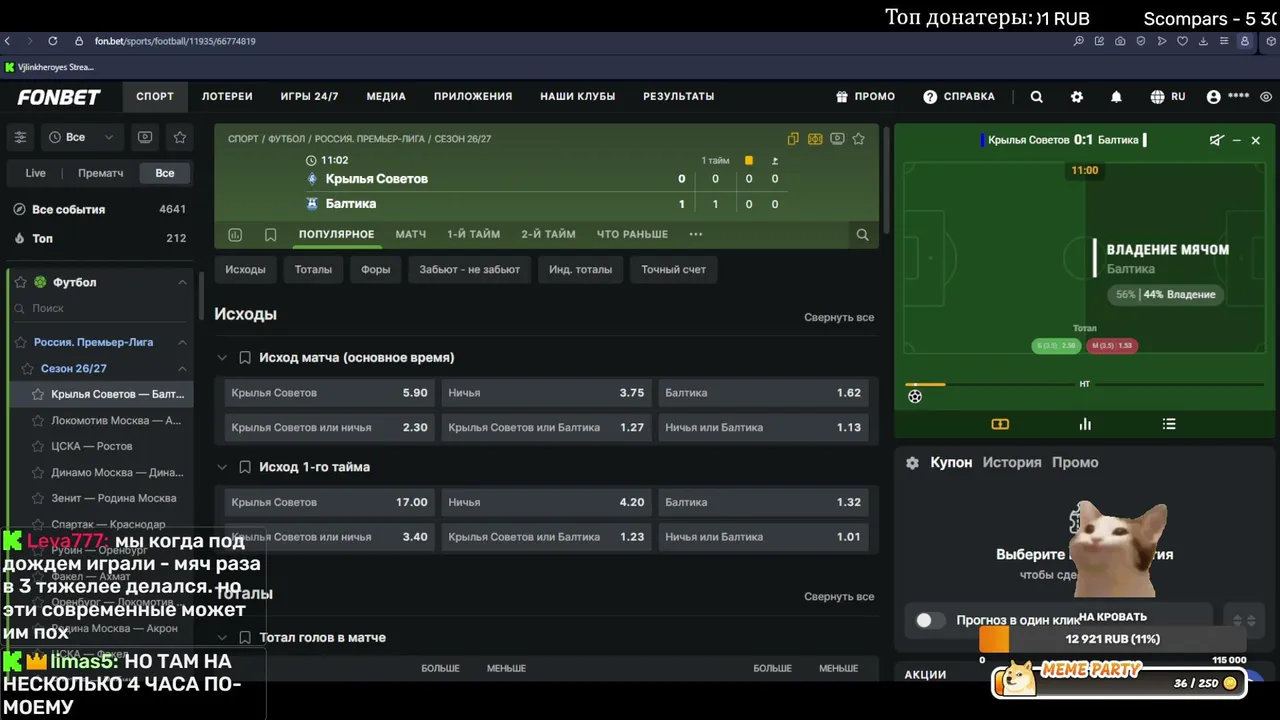Favorite Россия. Премьер-Лига with its star
This screenshot has width=1280, height=720.
pos(20,342)
